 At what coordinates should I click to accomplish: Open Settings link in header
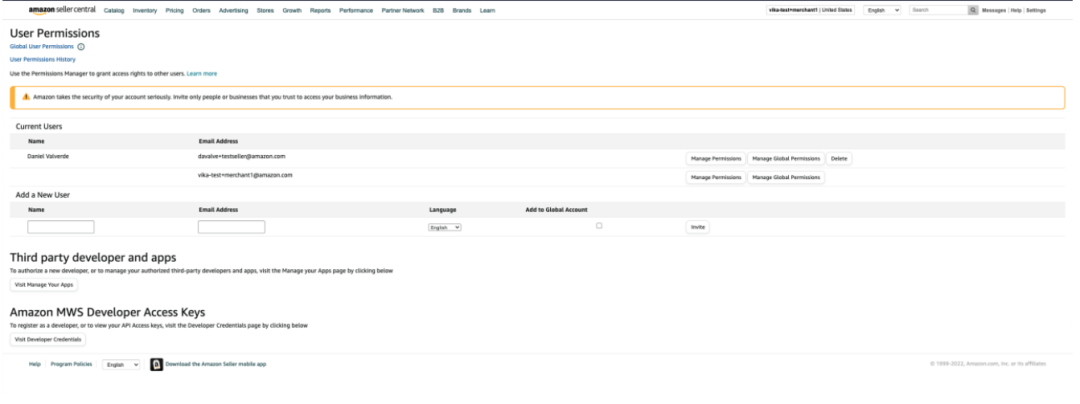click(x=1036, y=10)
